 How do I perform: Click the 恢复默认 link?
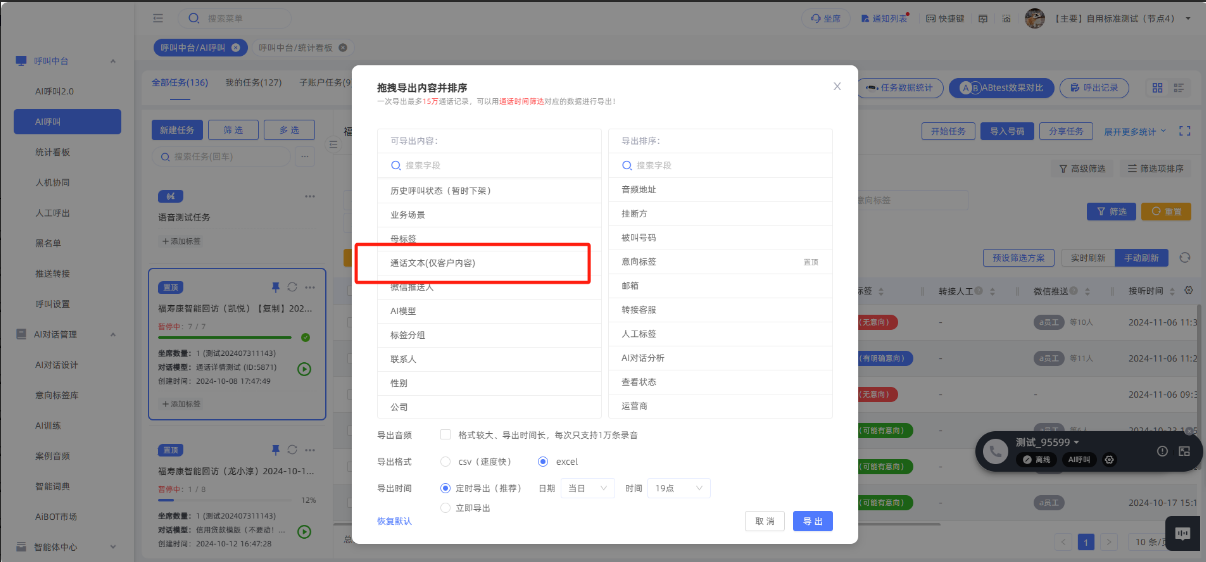[394, 521]
